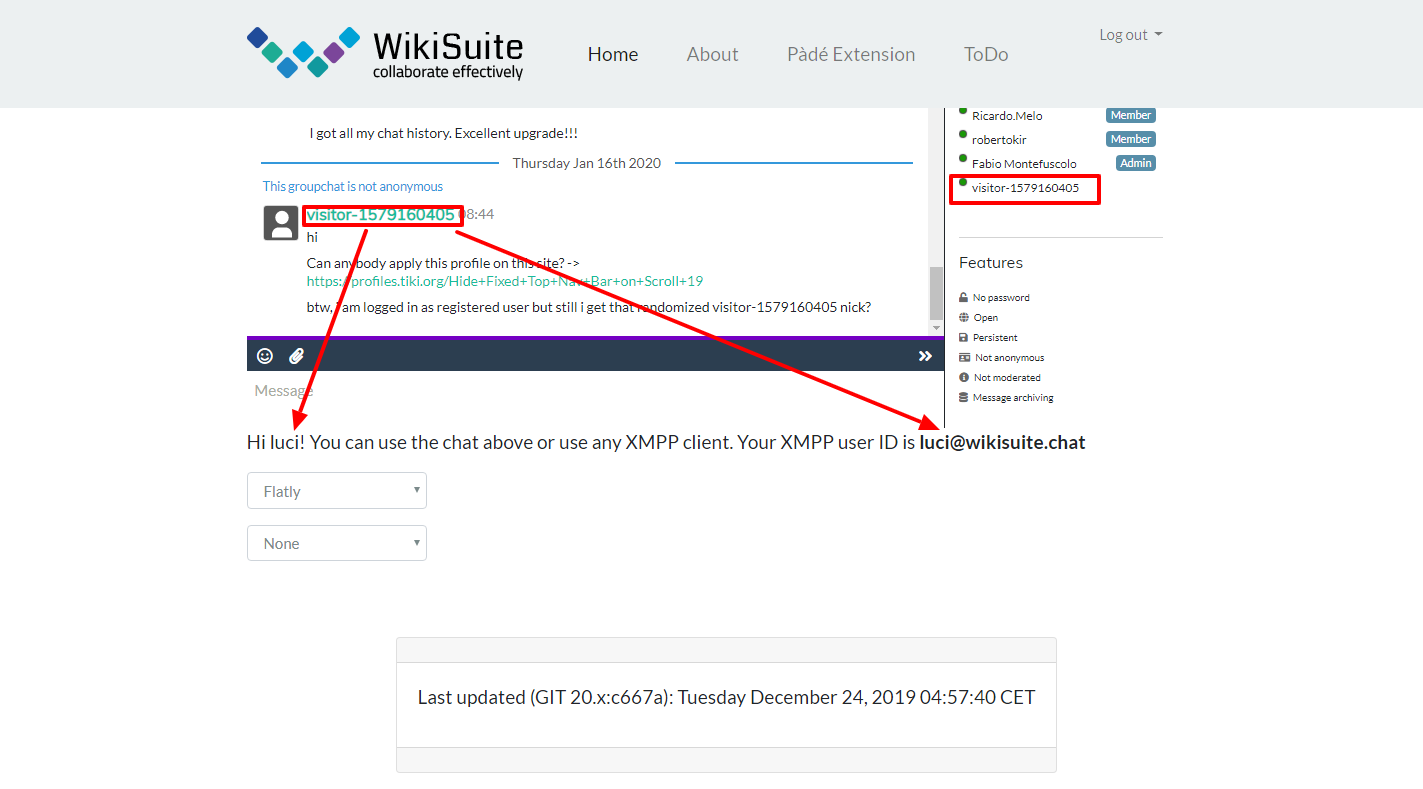Select robertokir in the occupants list
The image size is (1423, 789).
click(x=999, y=140)
